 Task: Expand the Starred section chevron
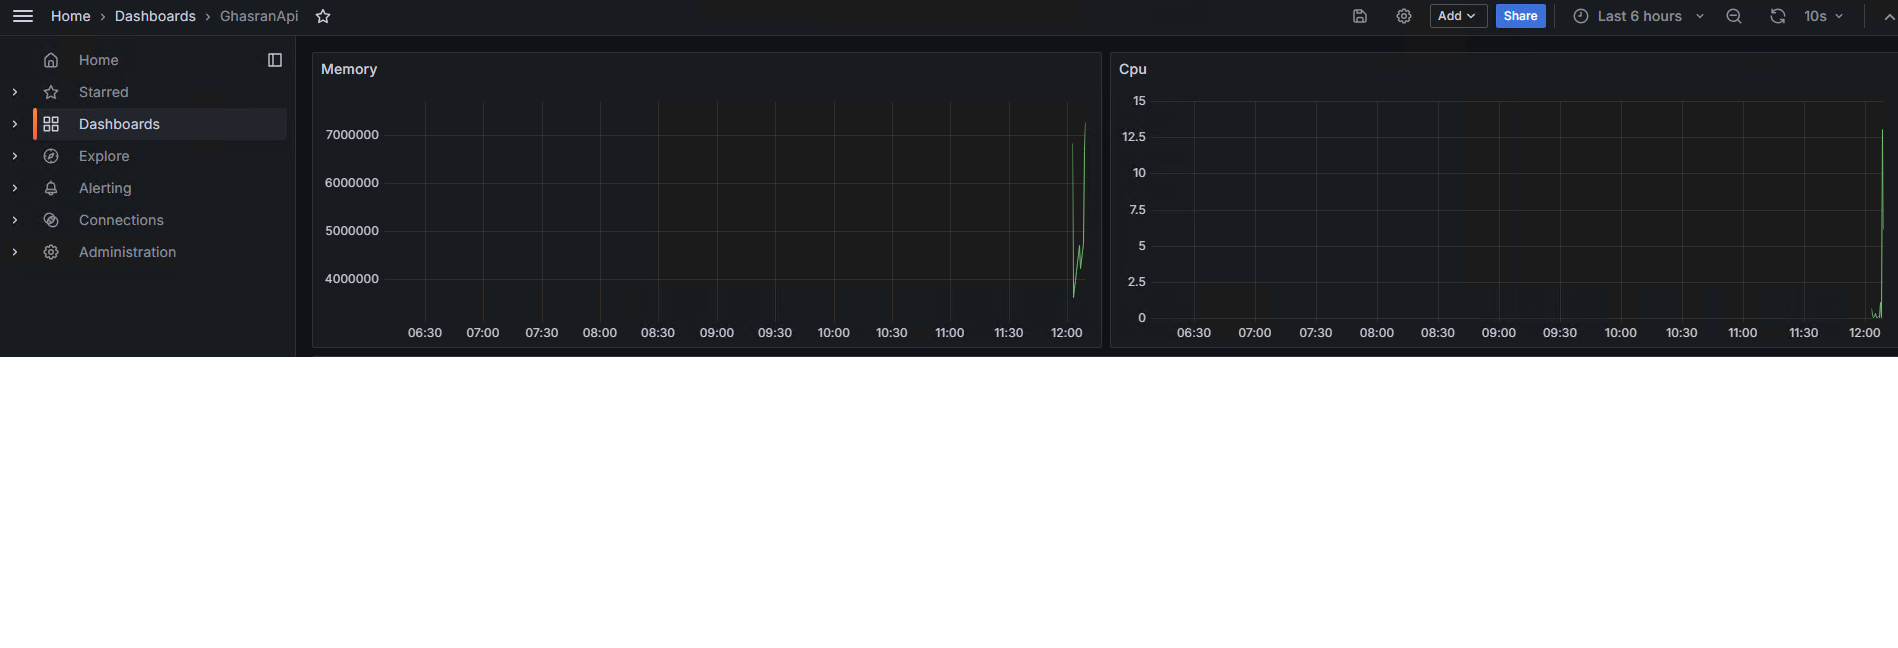[15, 92]
